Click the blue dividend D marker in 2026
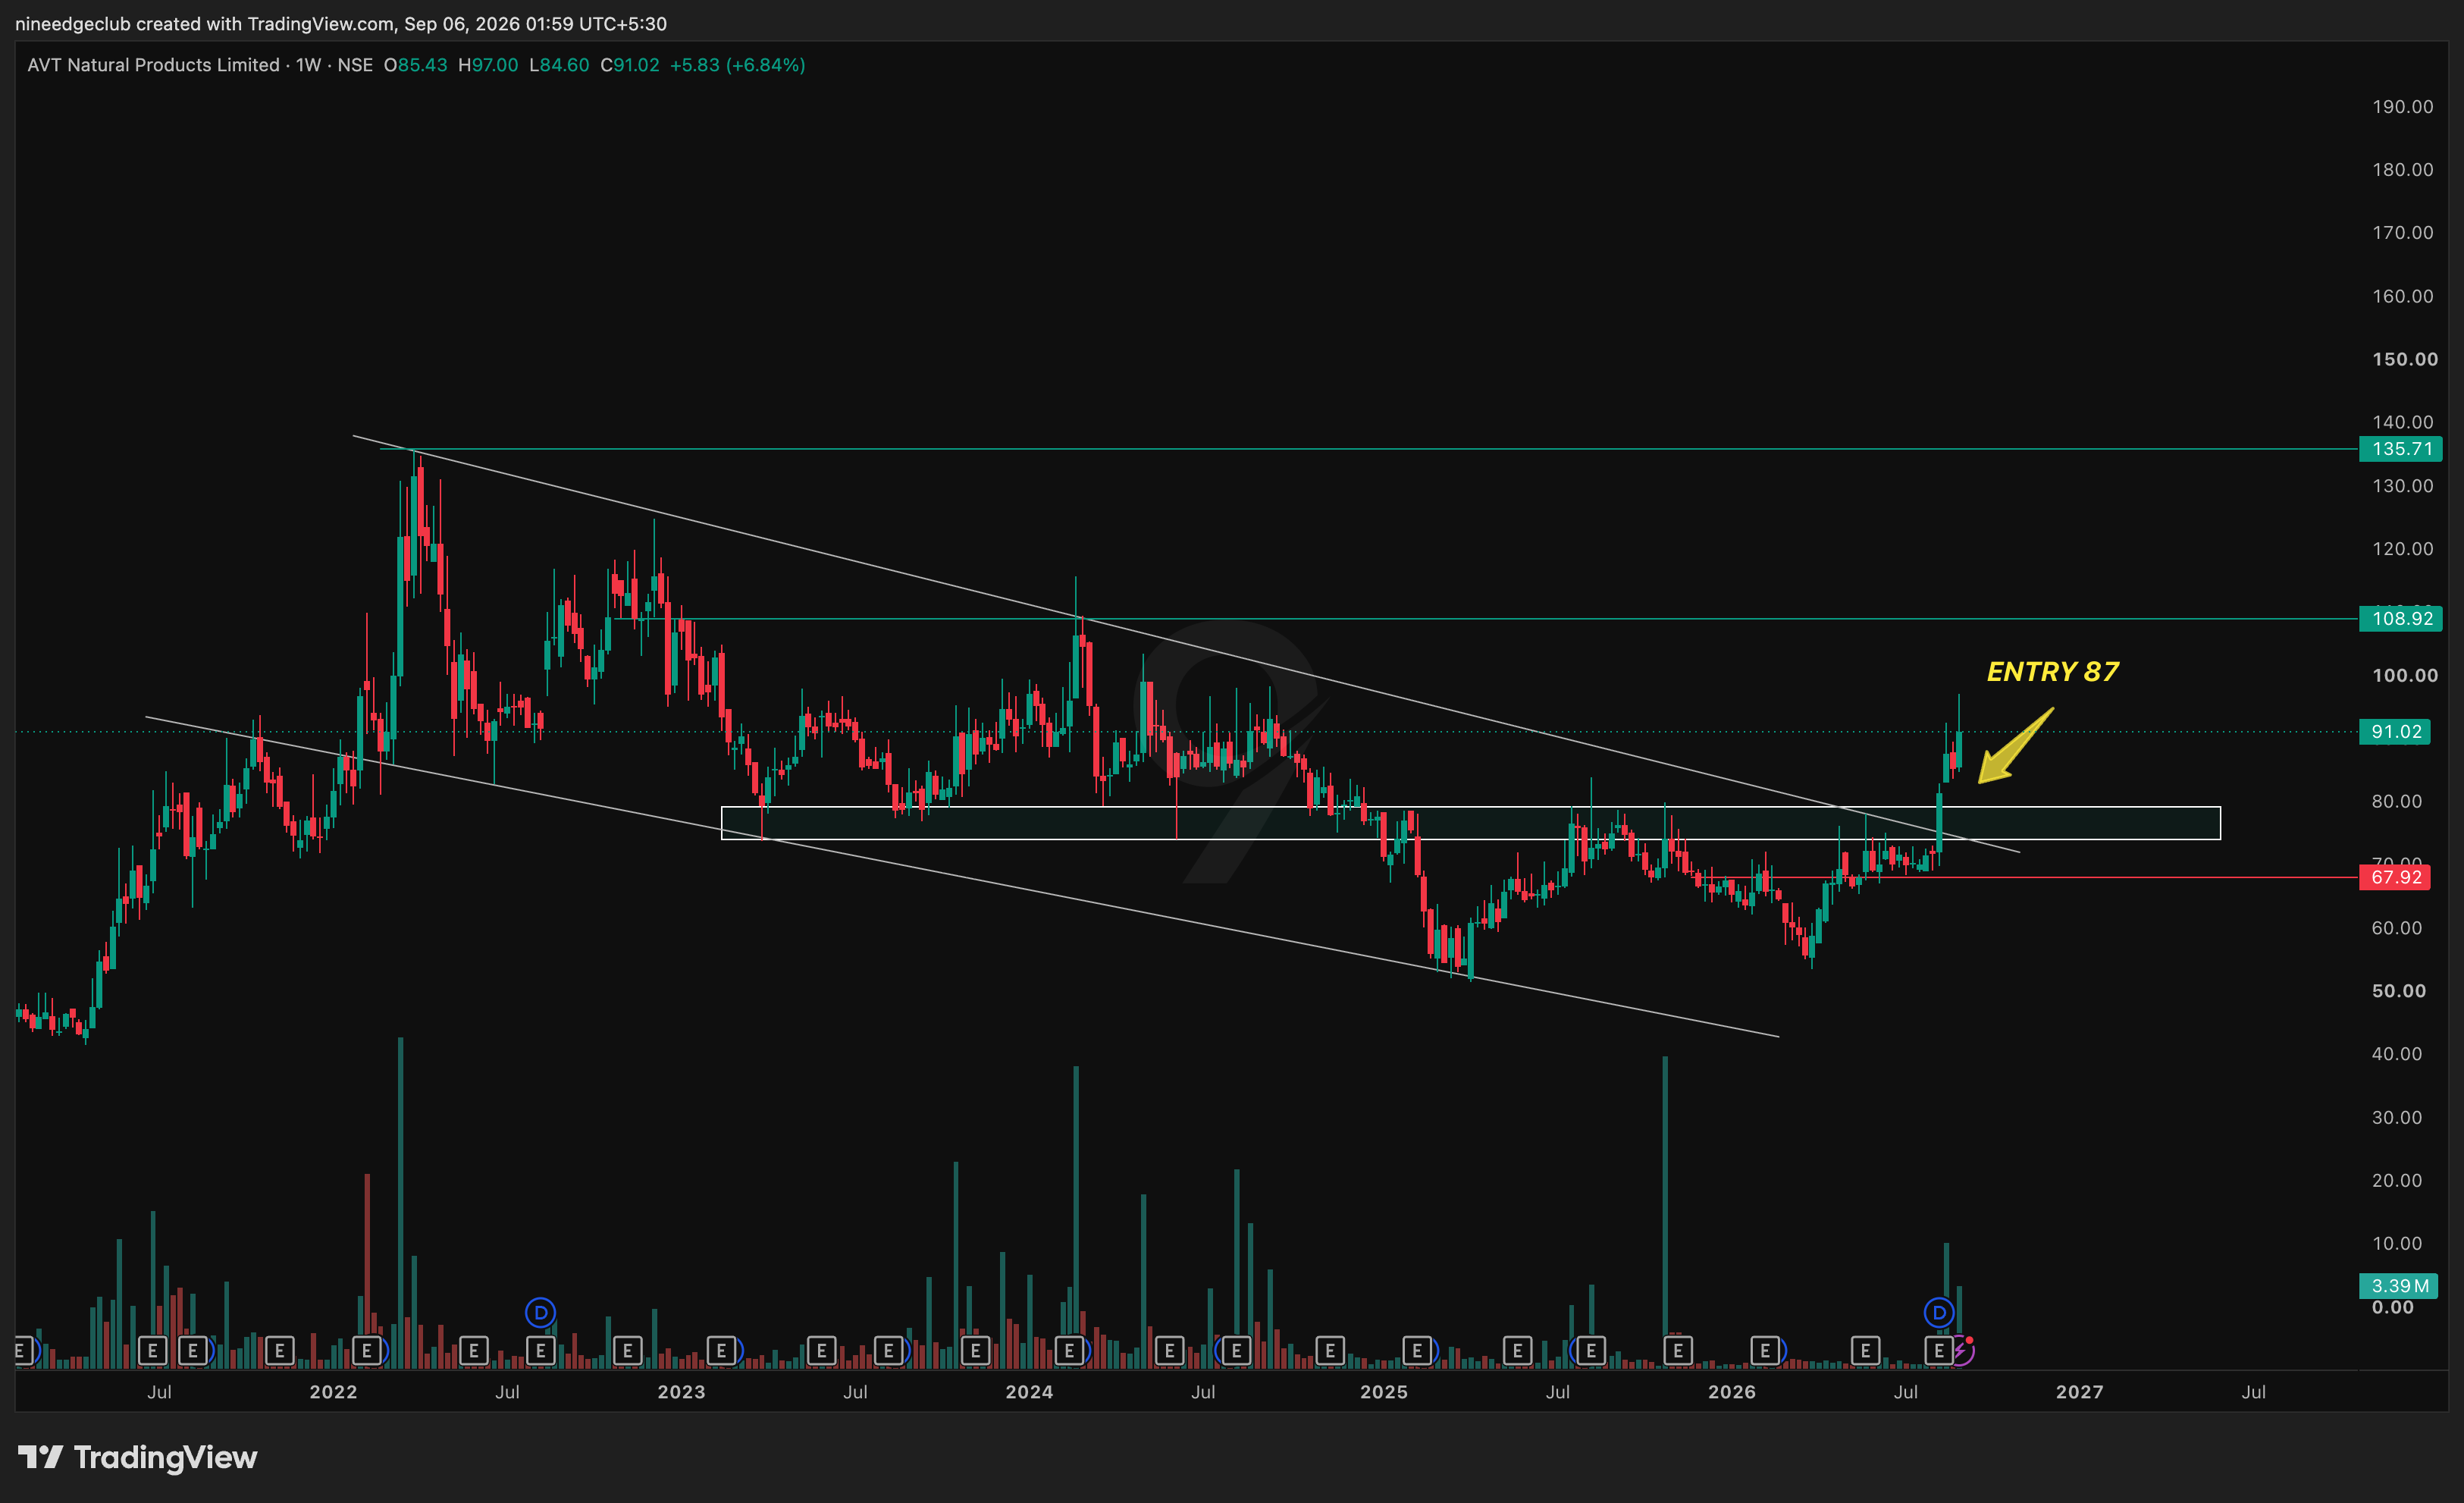This screenshot has height=1503, width=2464. click(x=1939, y=1312)
